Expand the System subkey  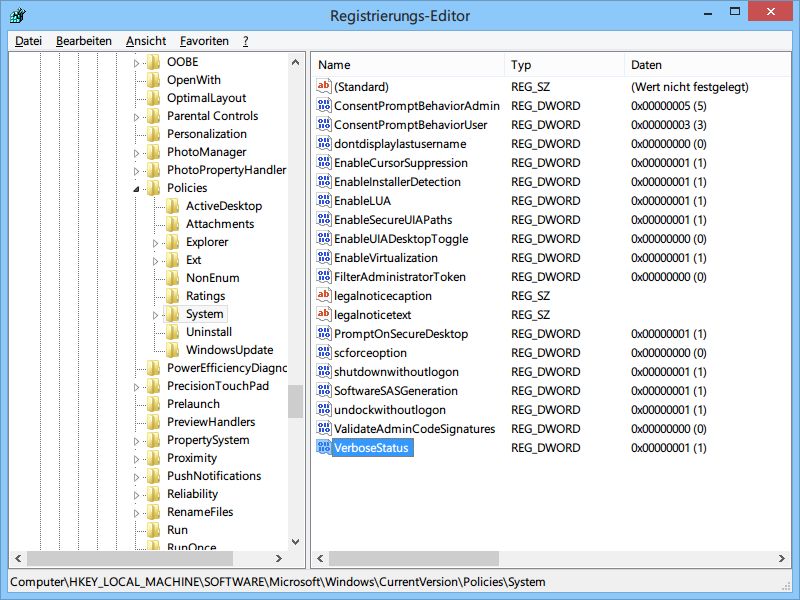[x=156, y=315]
